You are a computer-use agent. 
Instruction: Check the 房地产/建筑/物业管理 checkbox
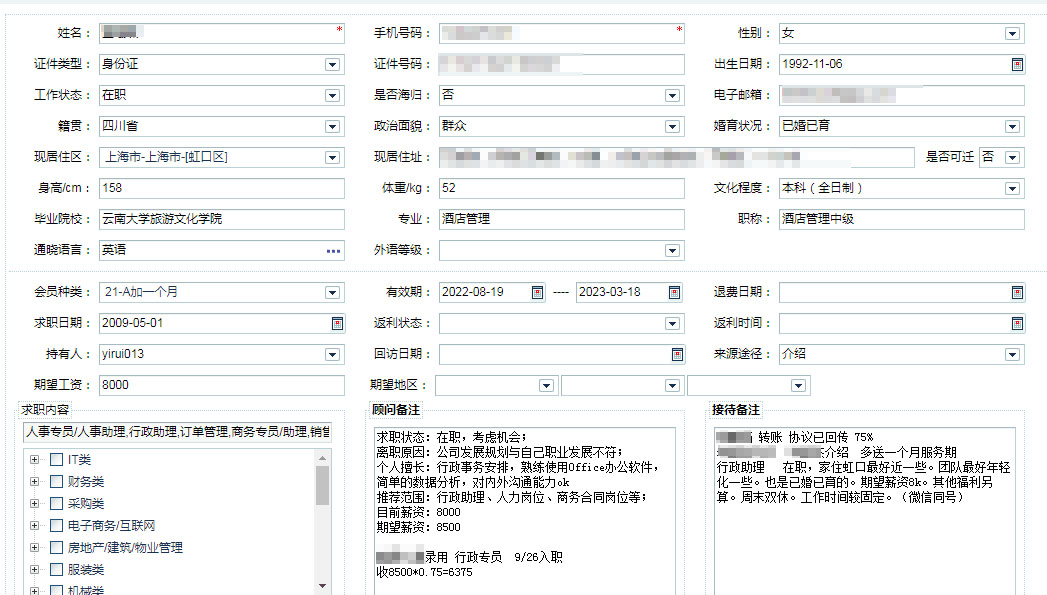tap(57, 548)
